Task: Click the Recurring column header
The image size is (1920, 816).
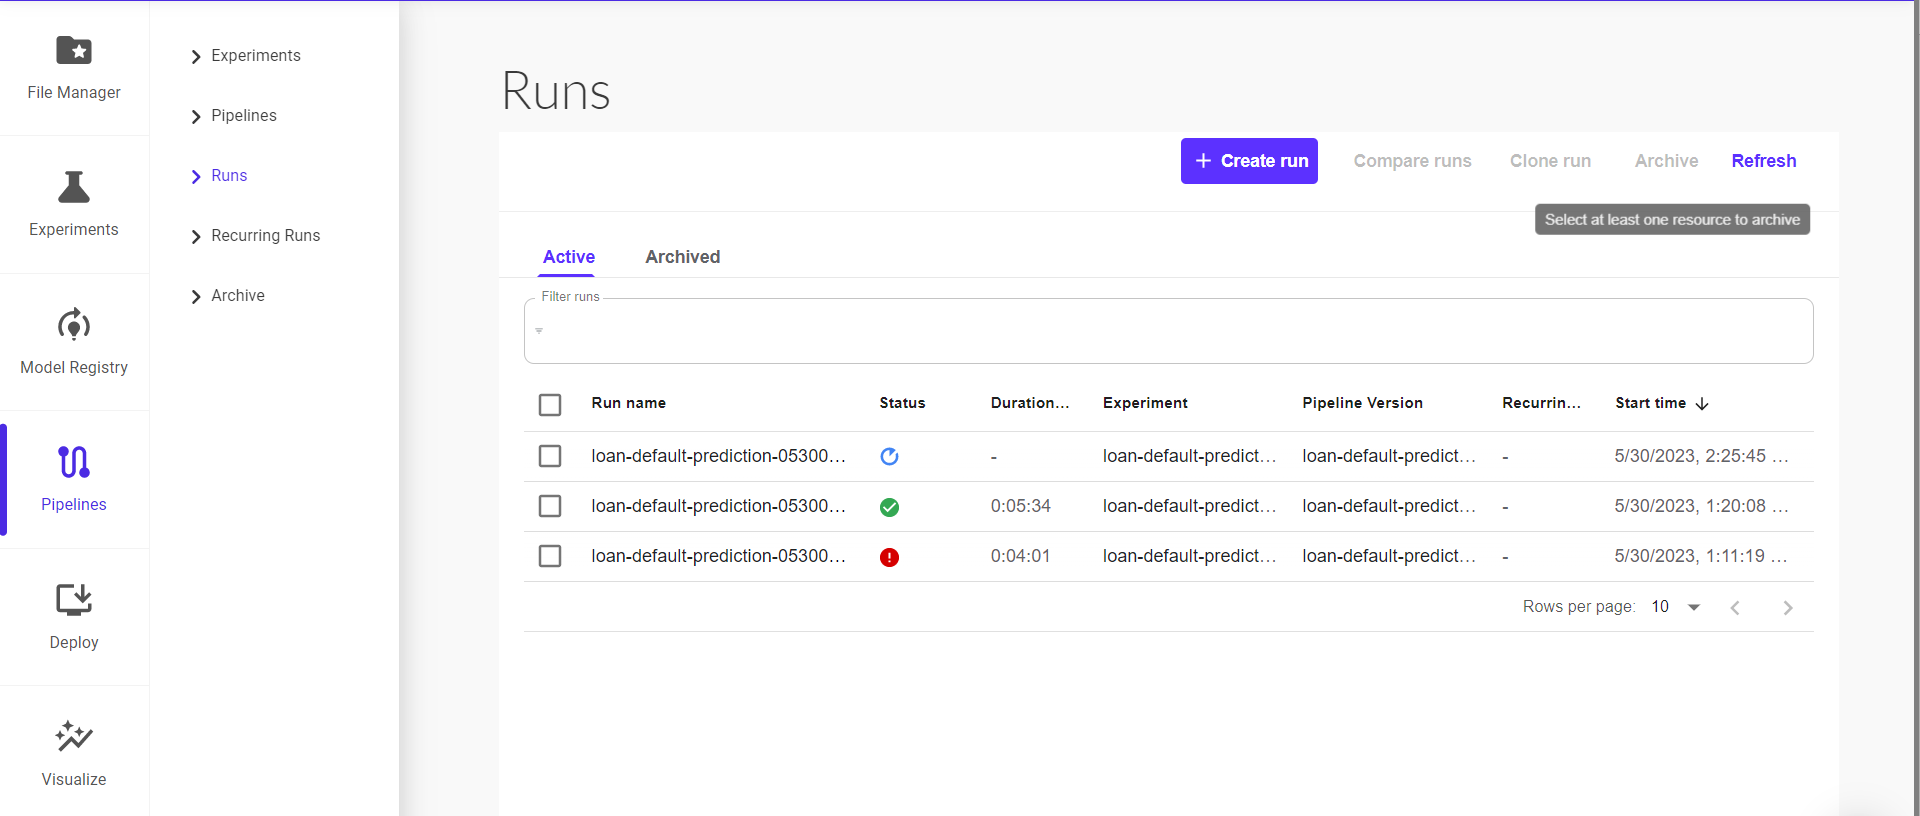Action: 1541,403
